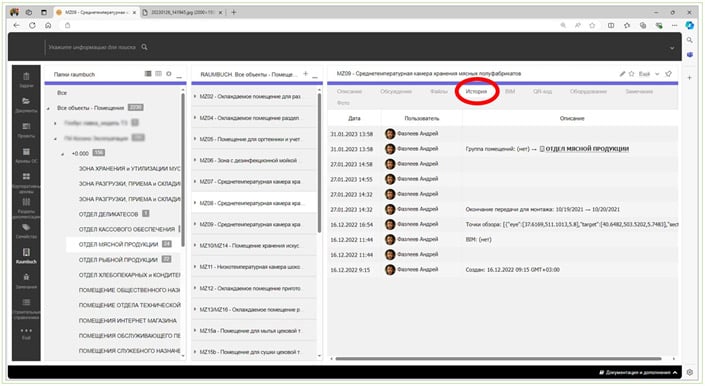Click the user avatar in the 27.01.2023 14:58 row
Image resolution: width=705 pixels, height=386 pixels.
[390, 164]
